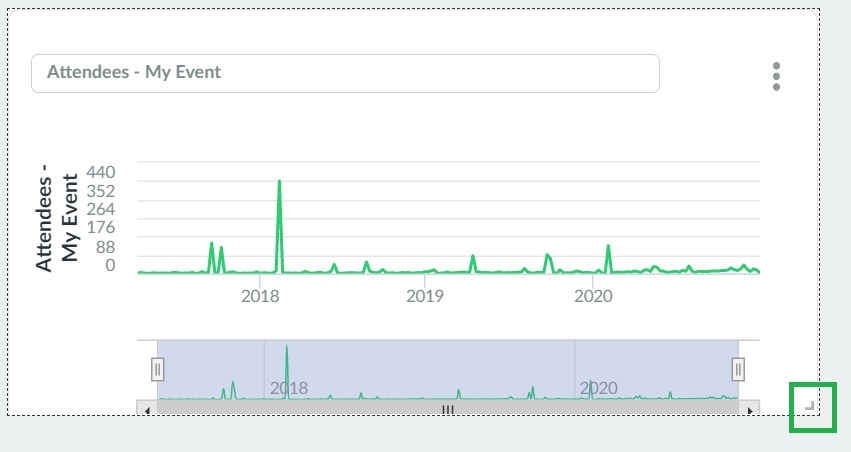Click the left range selector handle

pyautogui.click(x=157, y=370)
